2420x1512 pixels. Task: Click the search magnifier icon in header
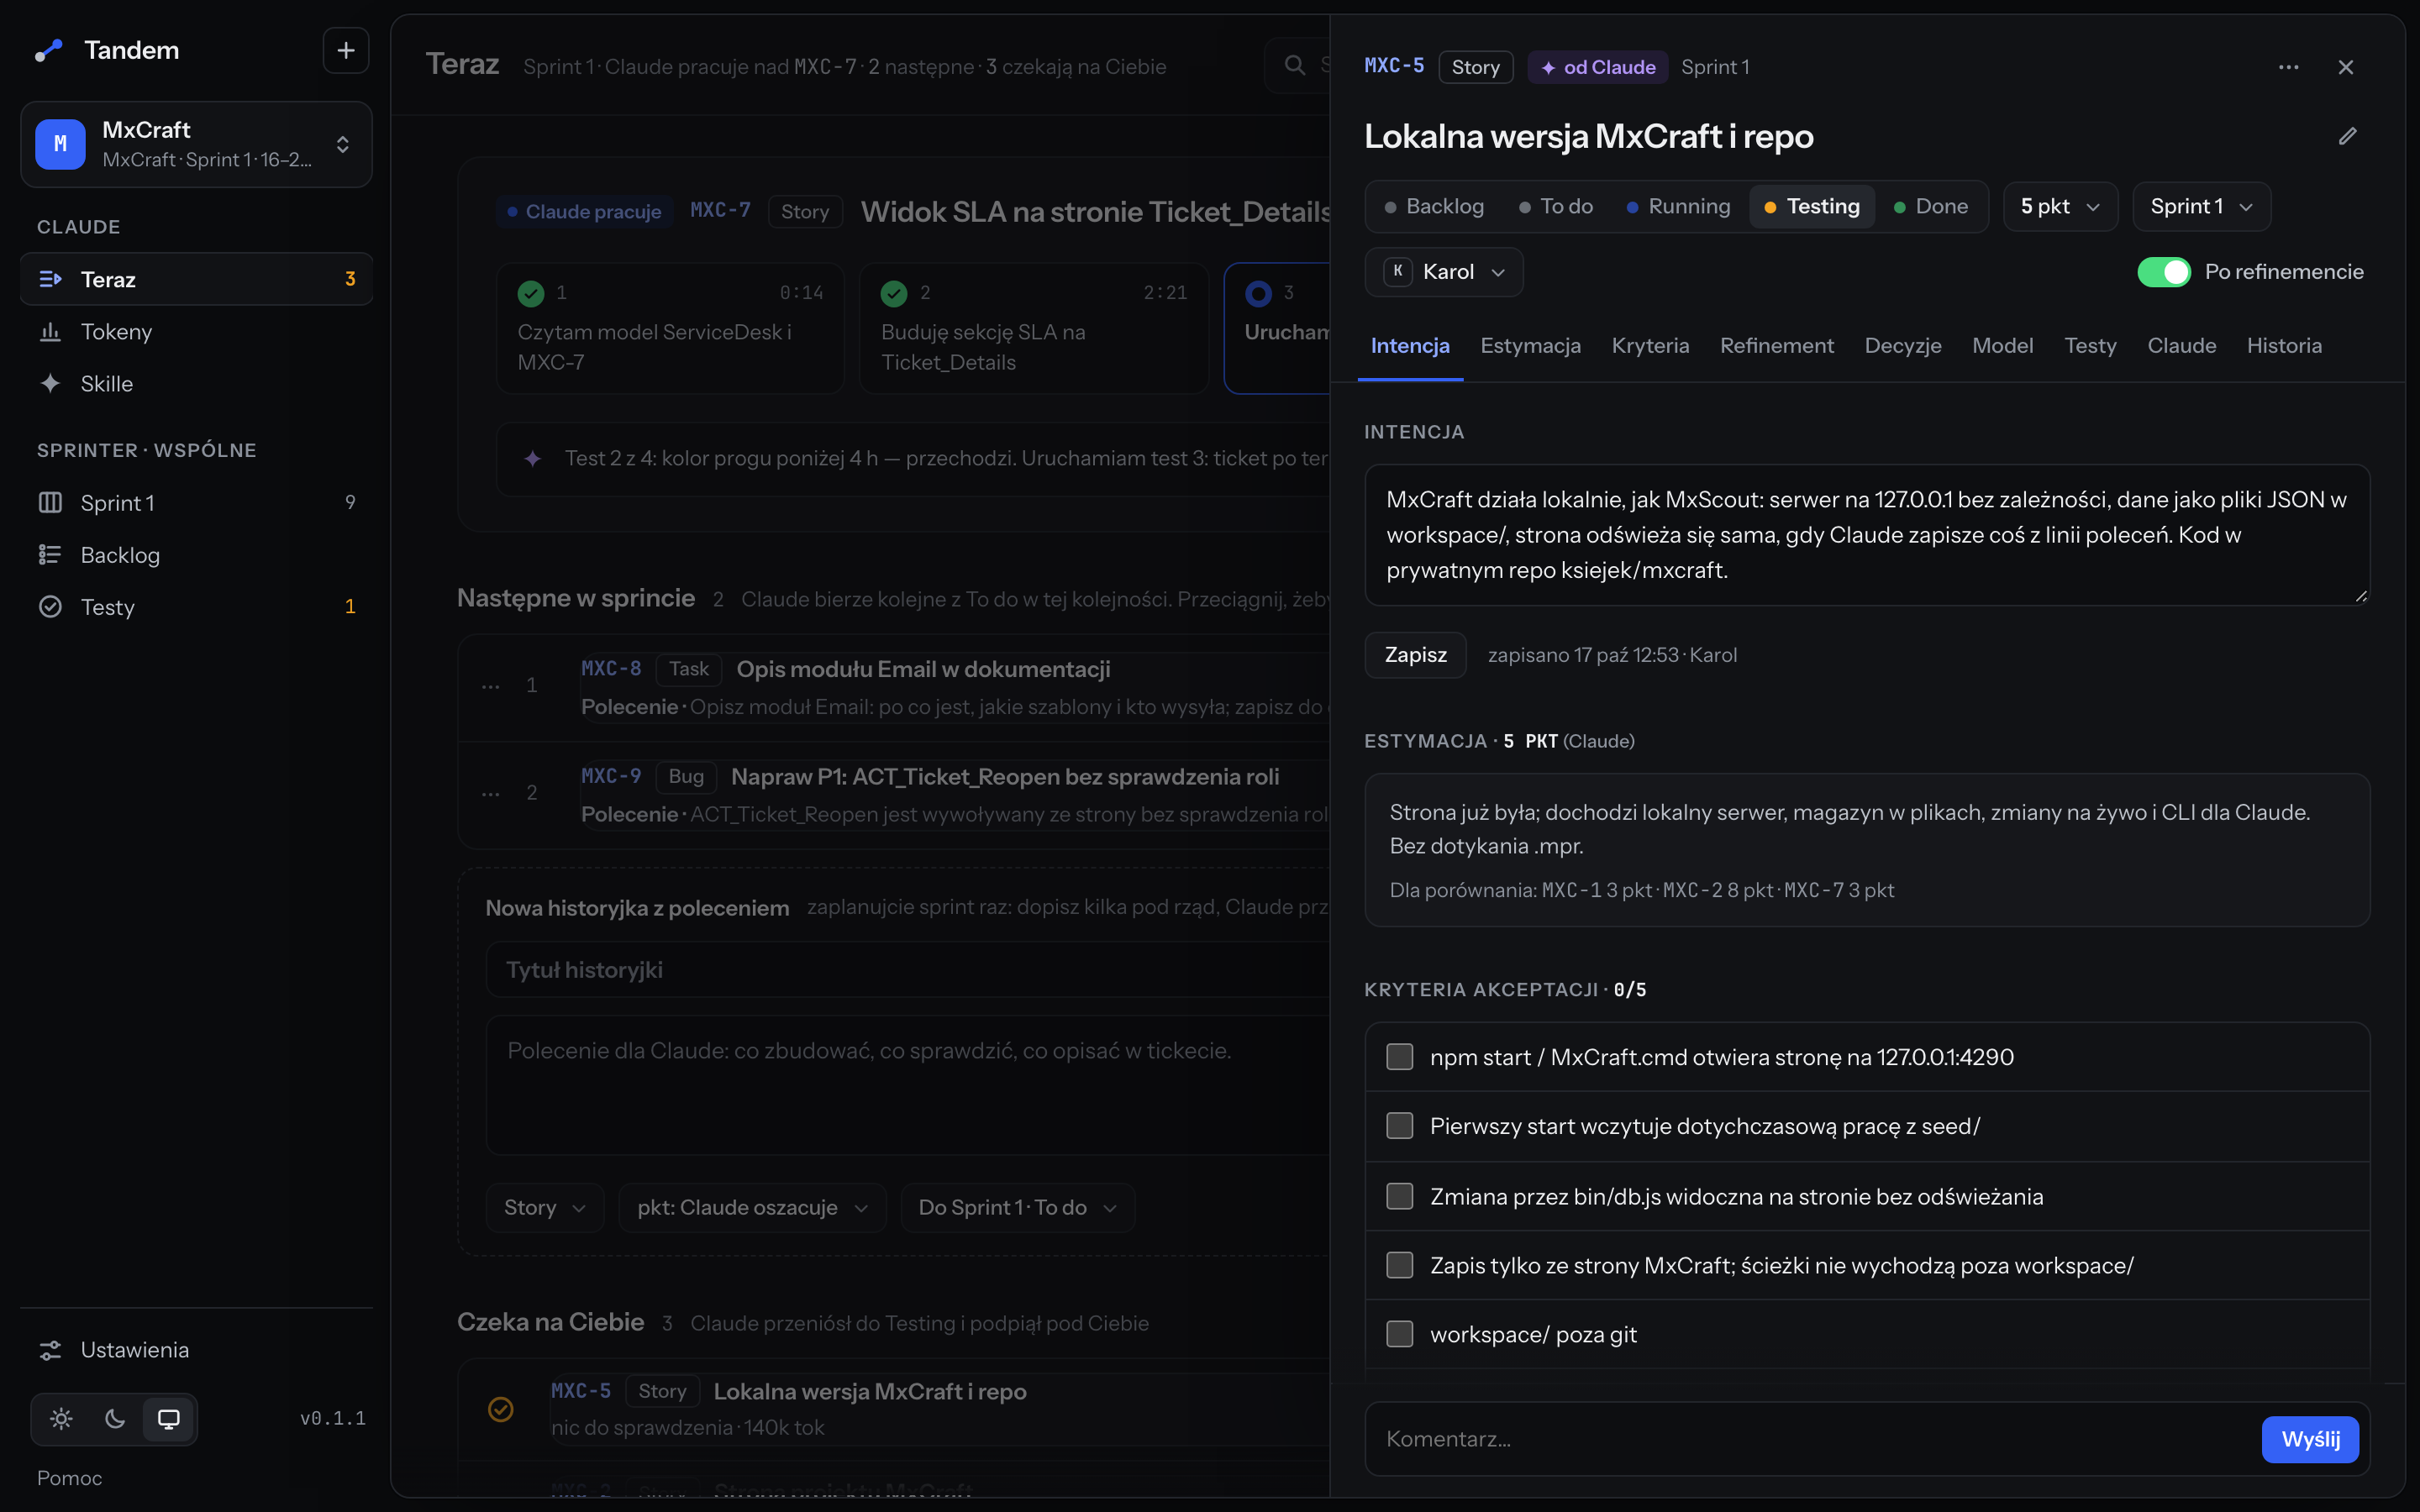click(1294, 65)
